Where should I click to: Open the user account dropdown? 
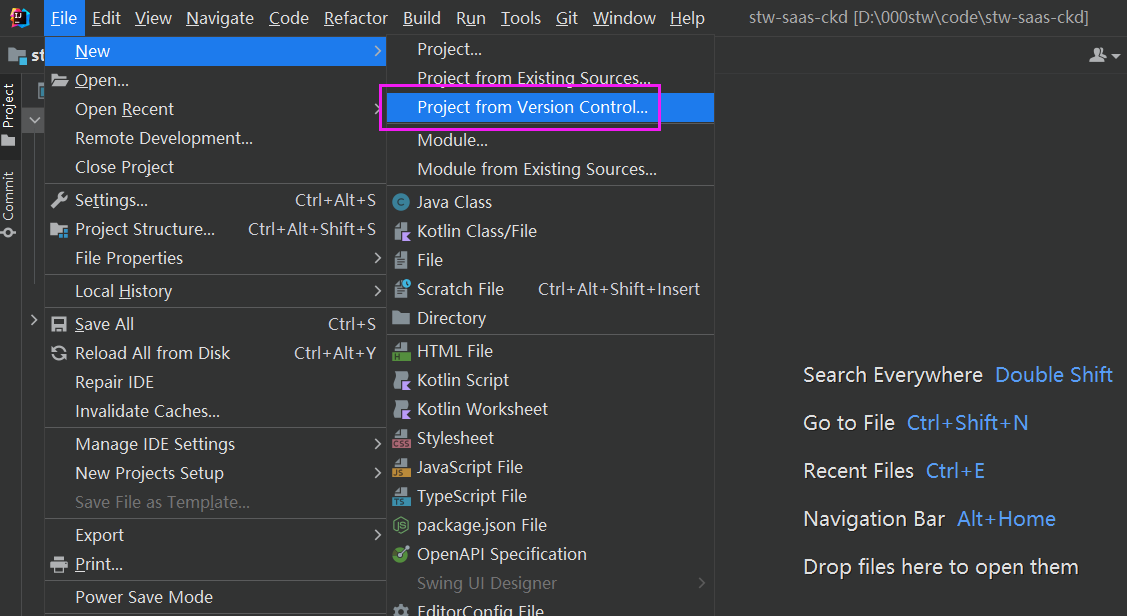click(1104, 56)
